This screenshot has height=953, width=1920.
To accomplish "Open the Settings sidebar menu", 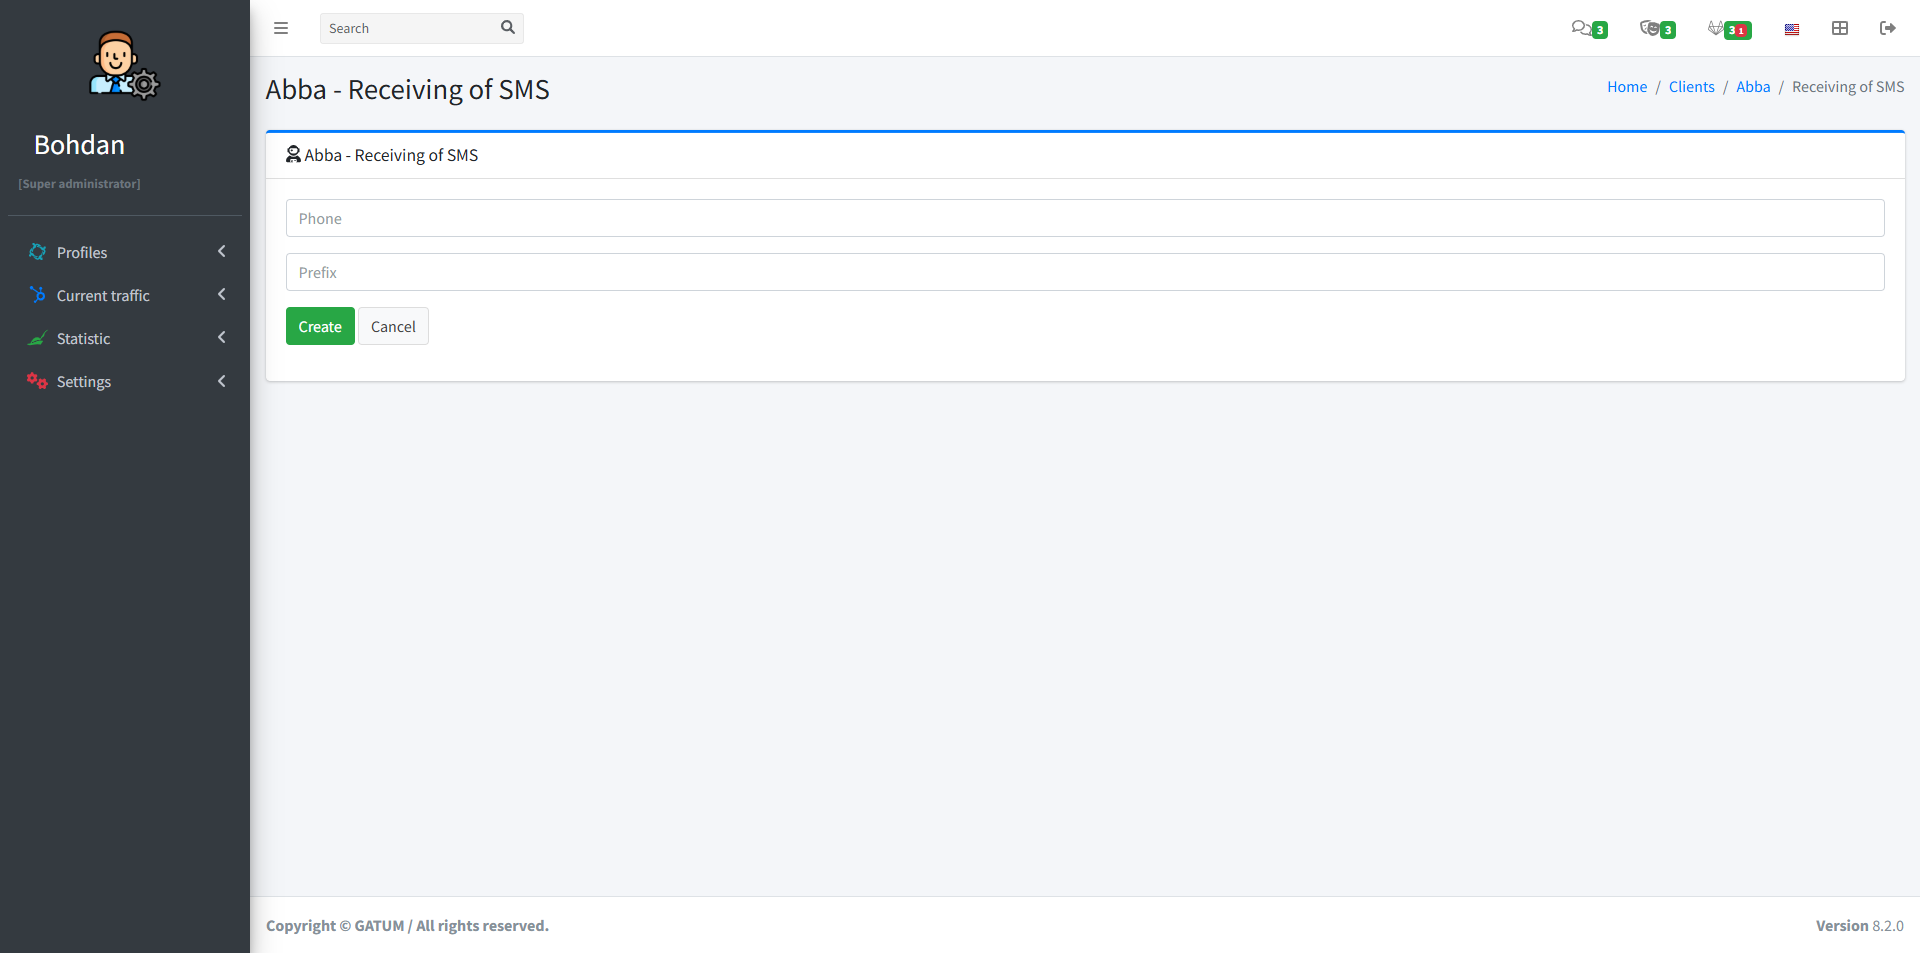I will tap(84, 382).
